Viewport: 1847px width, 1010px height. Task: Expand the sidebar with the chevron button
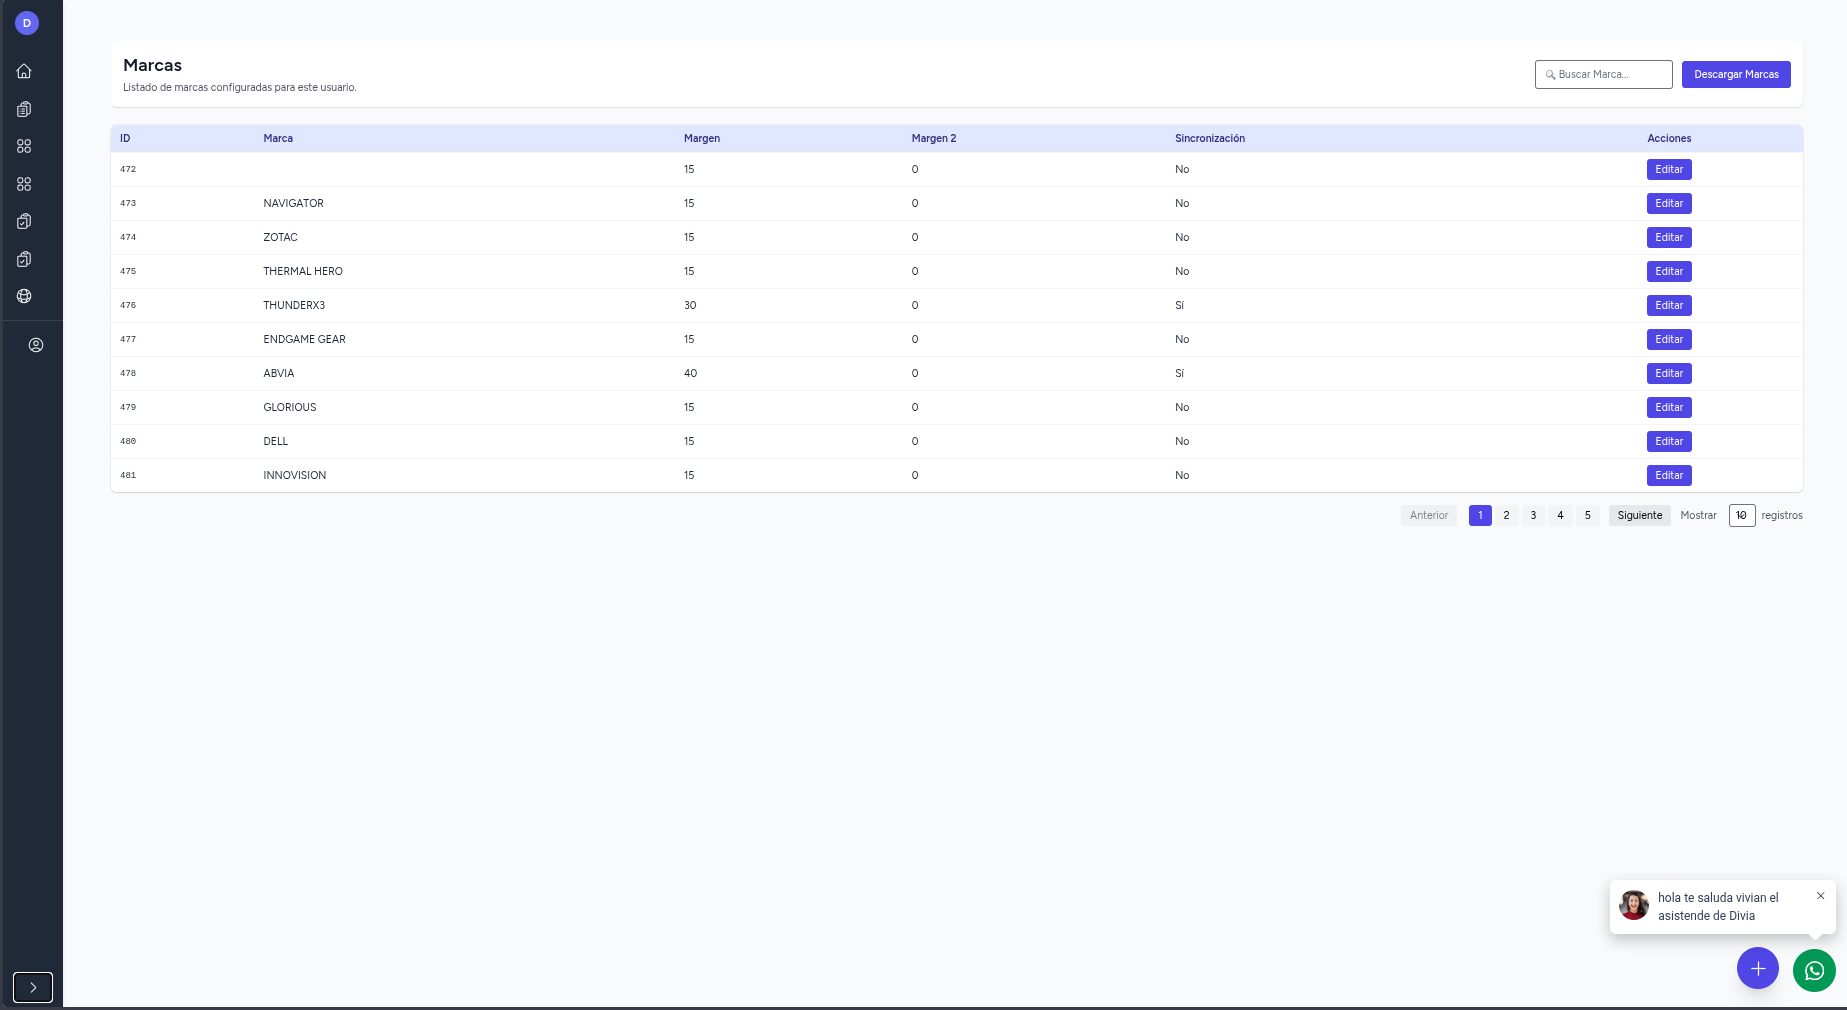click(x=33, y=987)
